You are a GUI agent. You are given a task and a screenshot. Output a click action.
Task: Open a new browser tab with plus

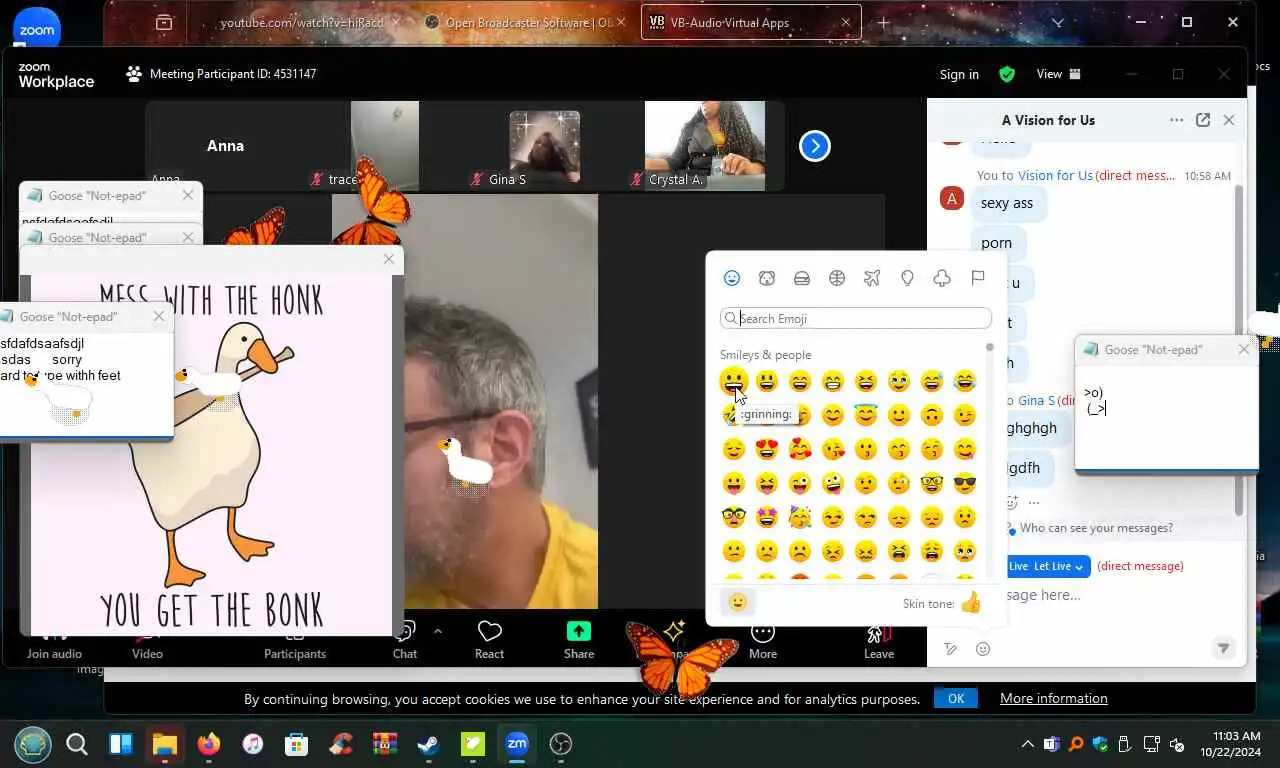883,22
